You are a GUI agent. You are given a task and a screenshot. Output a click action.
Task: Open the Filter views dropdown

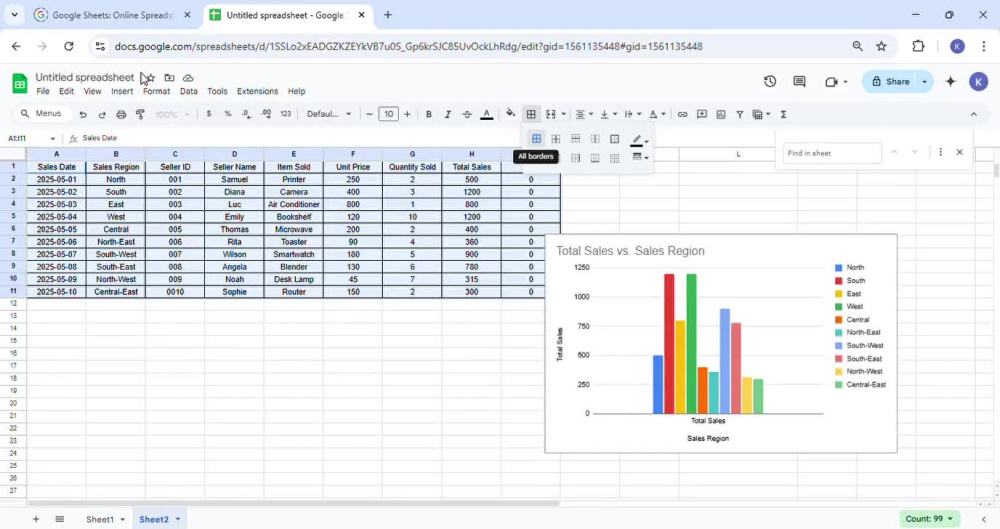(761, 114)
